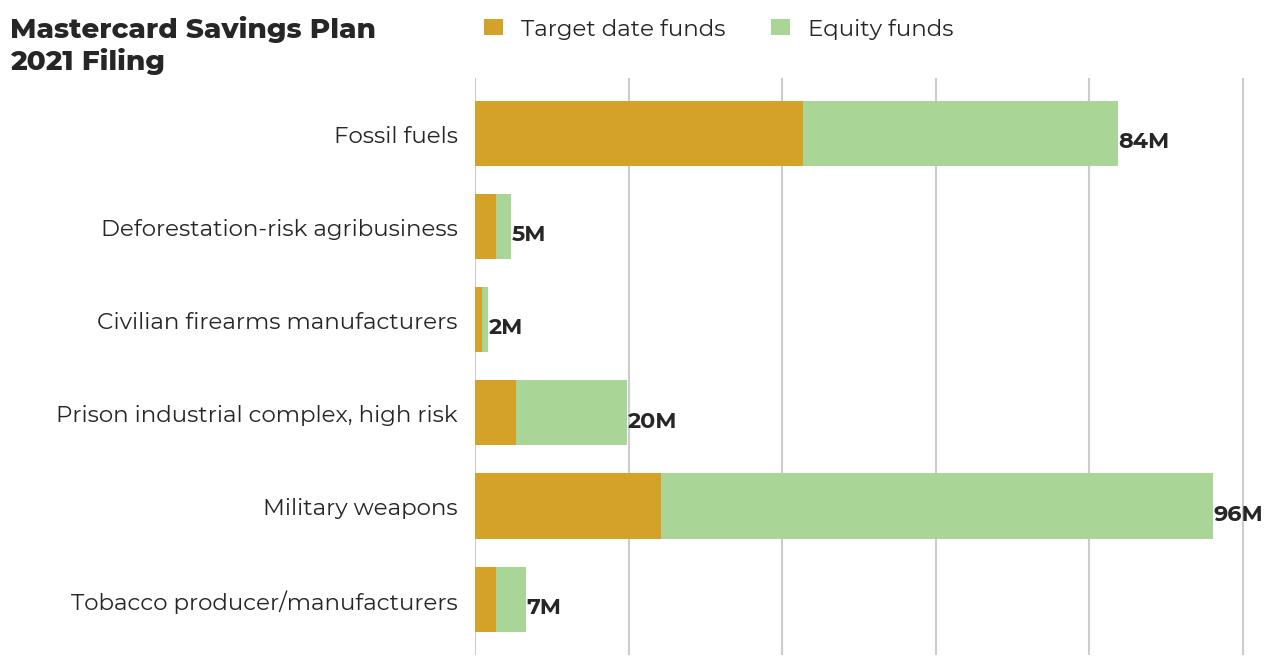Select the gold Prison industrial complex bar segment
The height and width of the screenshot is (665, 1273).
tap(495, 412)
